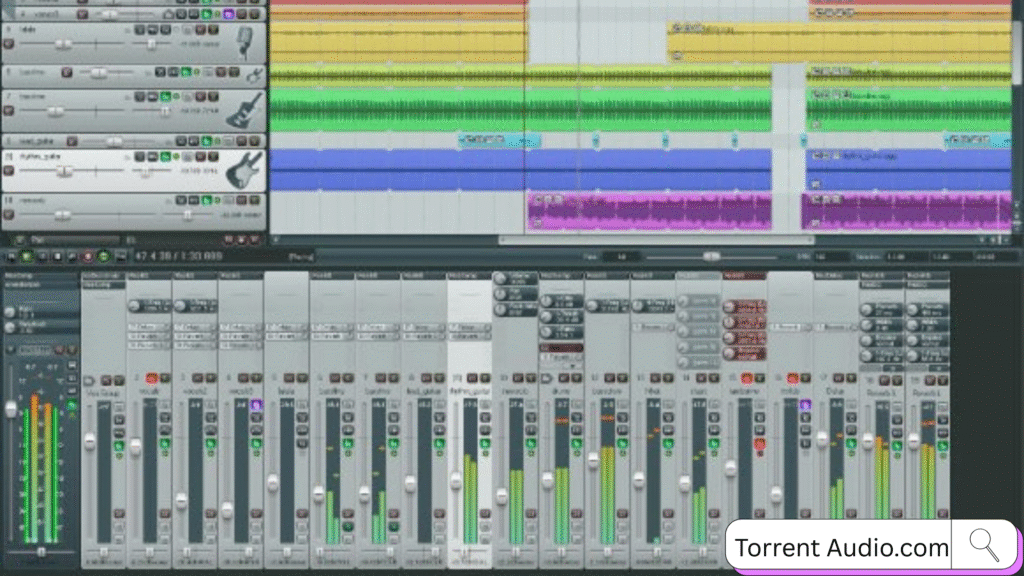Click the magnifier icon beside Torrent Audio.com

(984, 546)
